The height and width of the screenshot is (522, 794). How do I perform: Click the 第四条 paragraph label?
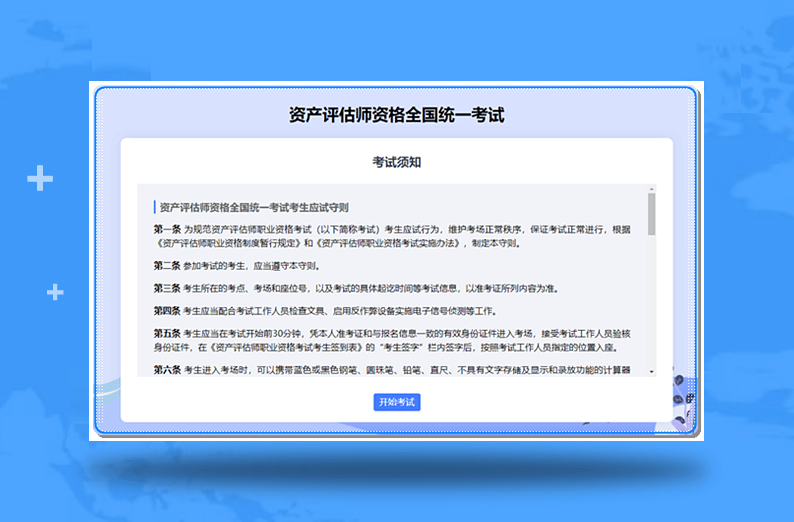(x=167, y=311)
